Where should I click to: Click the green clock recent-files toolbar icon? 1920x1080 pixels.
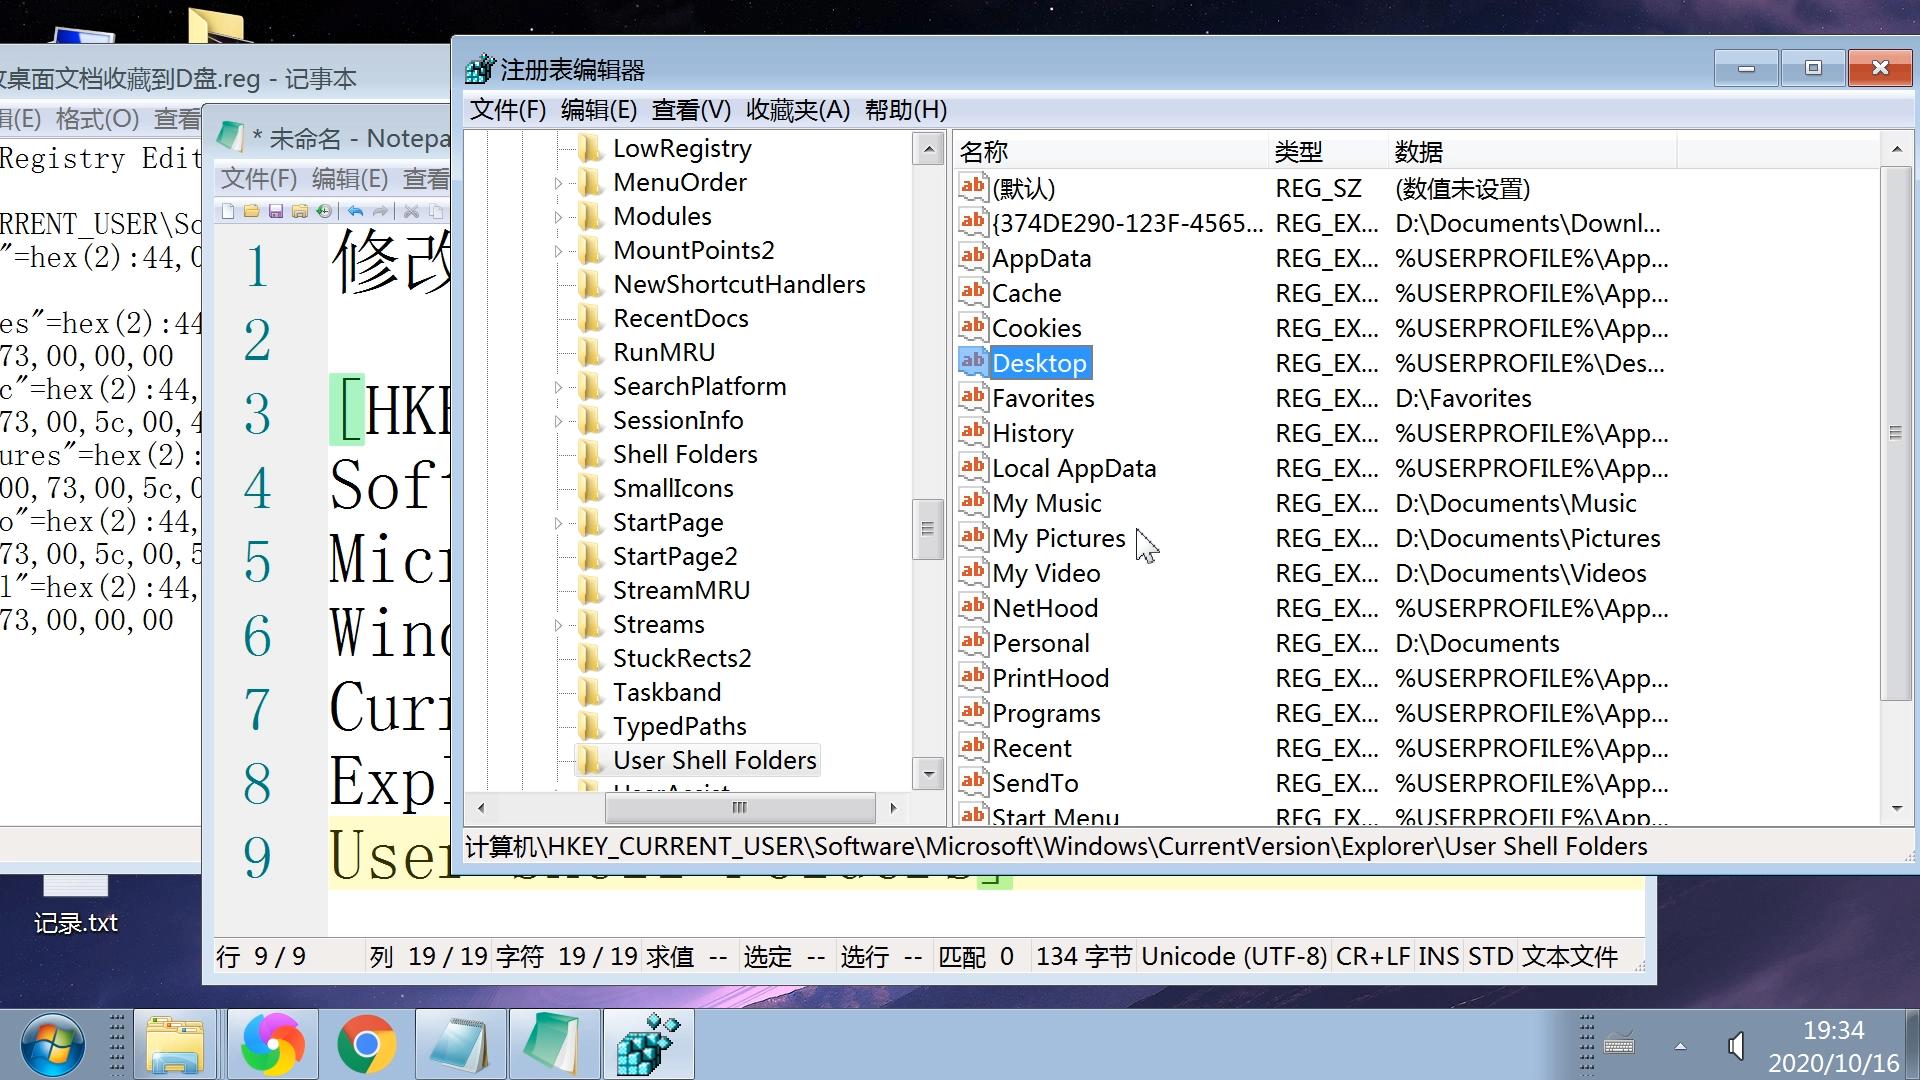[324, 211]
